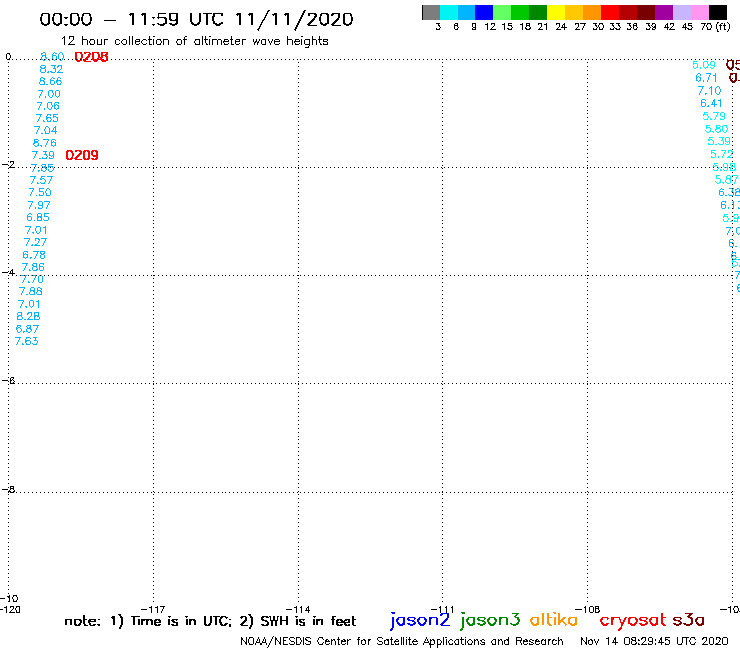Screen dimensions: 740x650
Task: Select the 7.88 wave height value
Action: [31, 292]
